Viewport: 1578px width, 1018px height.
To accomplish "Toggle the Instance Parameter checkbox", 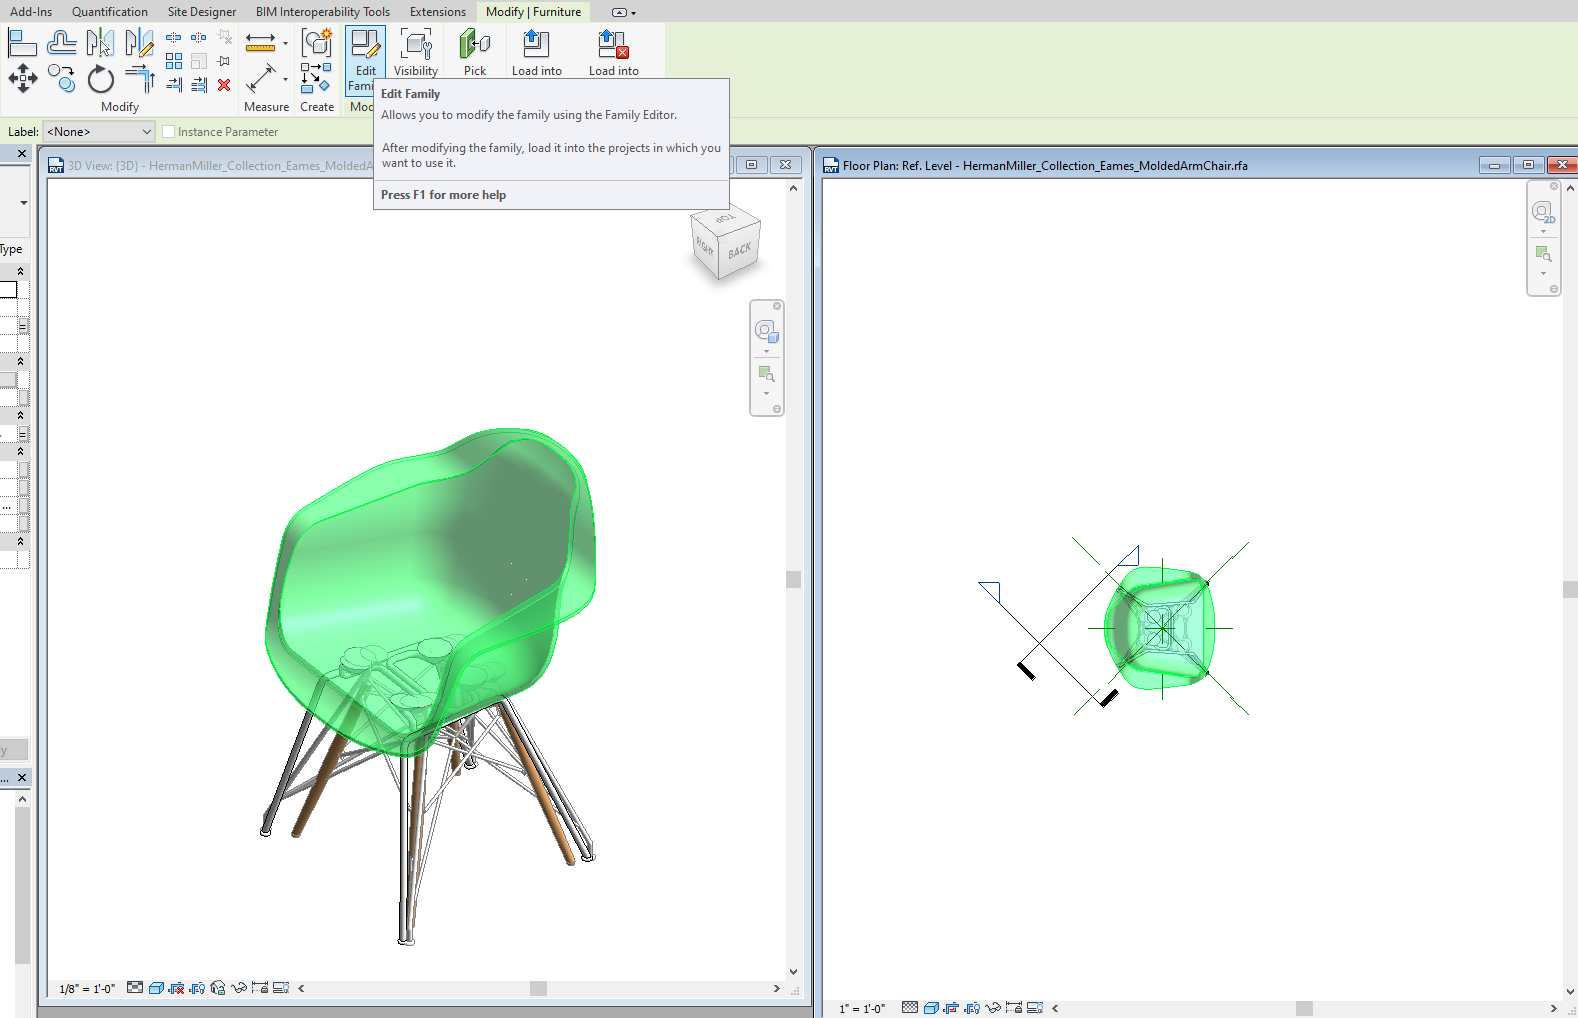I will tap(169, 132).
